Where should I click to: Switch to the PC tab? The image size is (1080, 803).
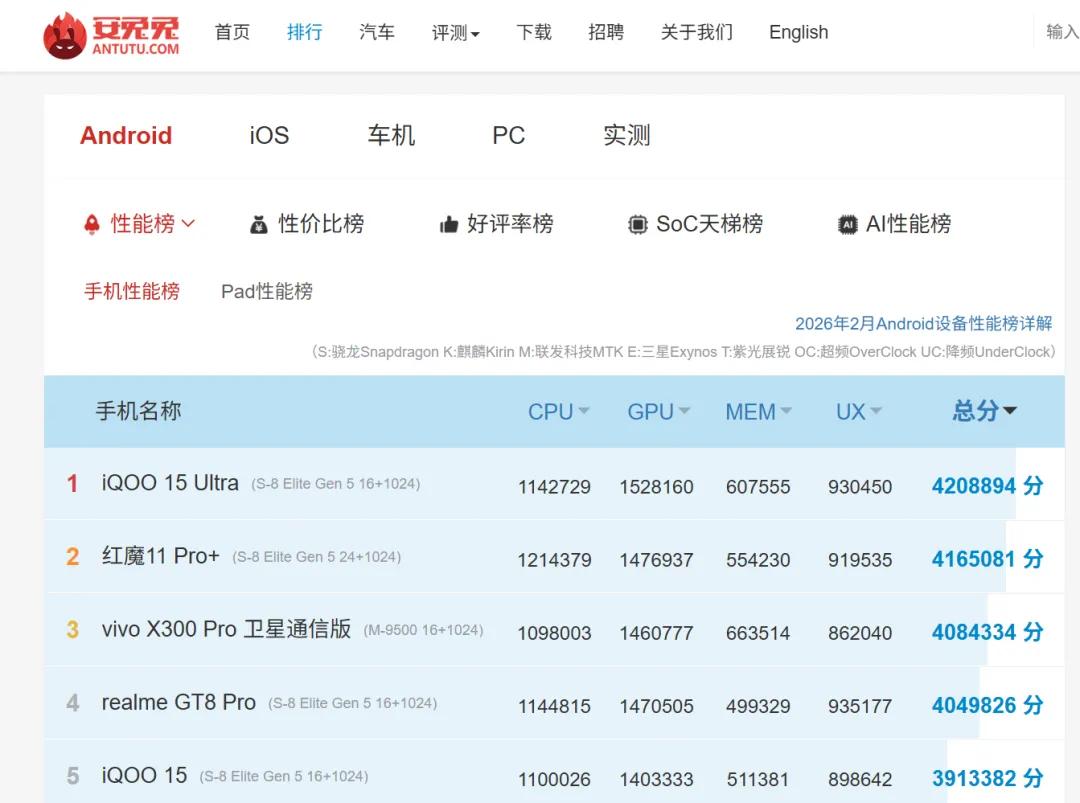(508, 136)
